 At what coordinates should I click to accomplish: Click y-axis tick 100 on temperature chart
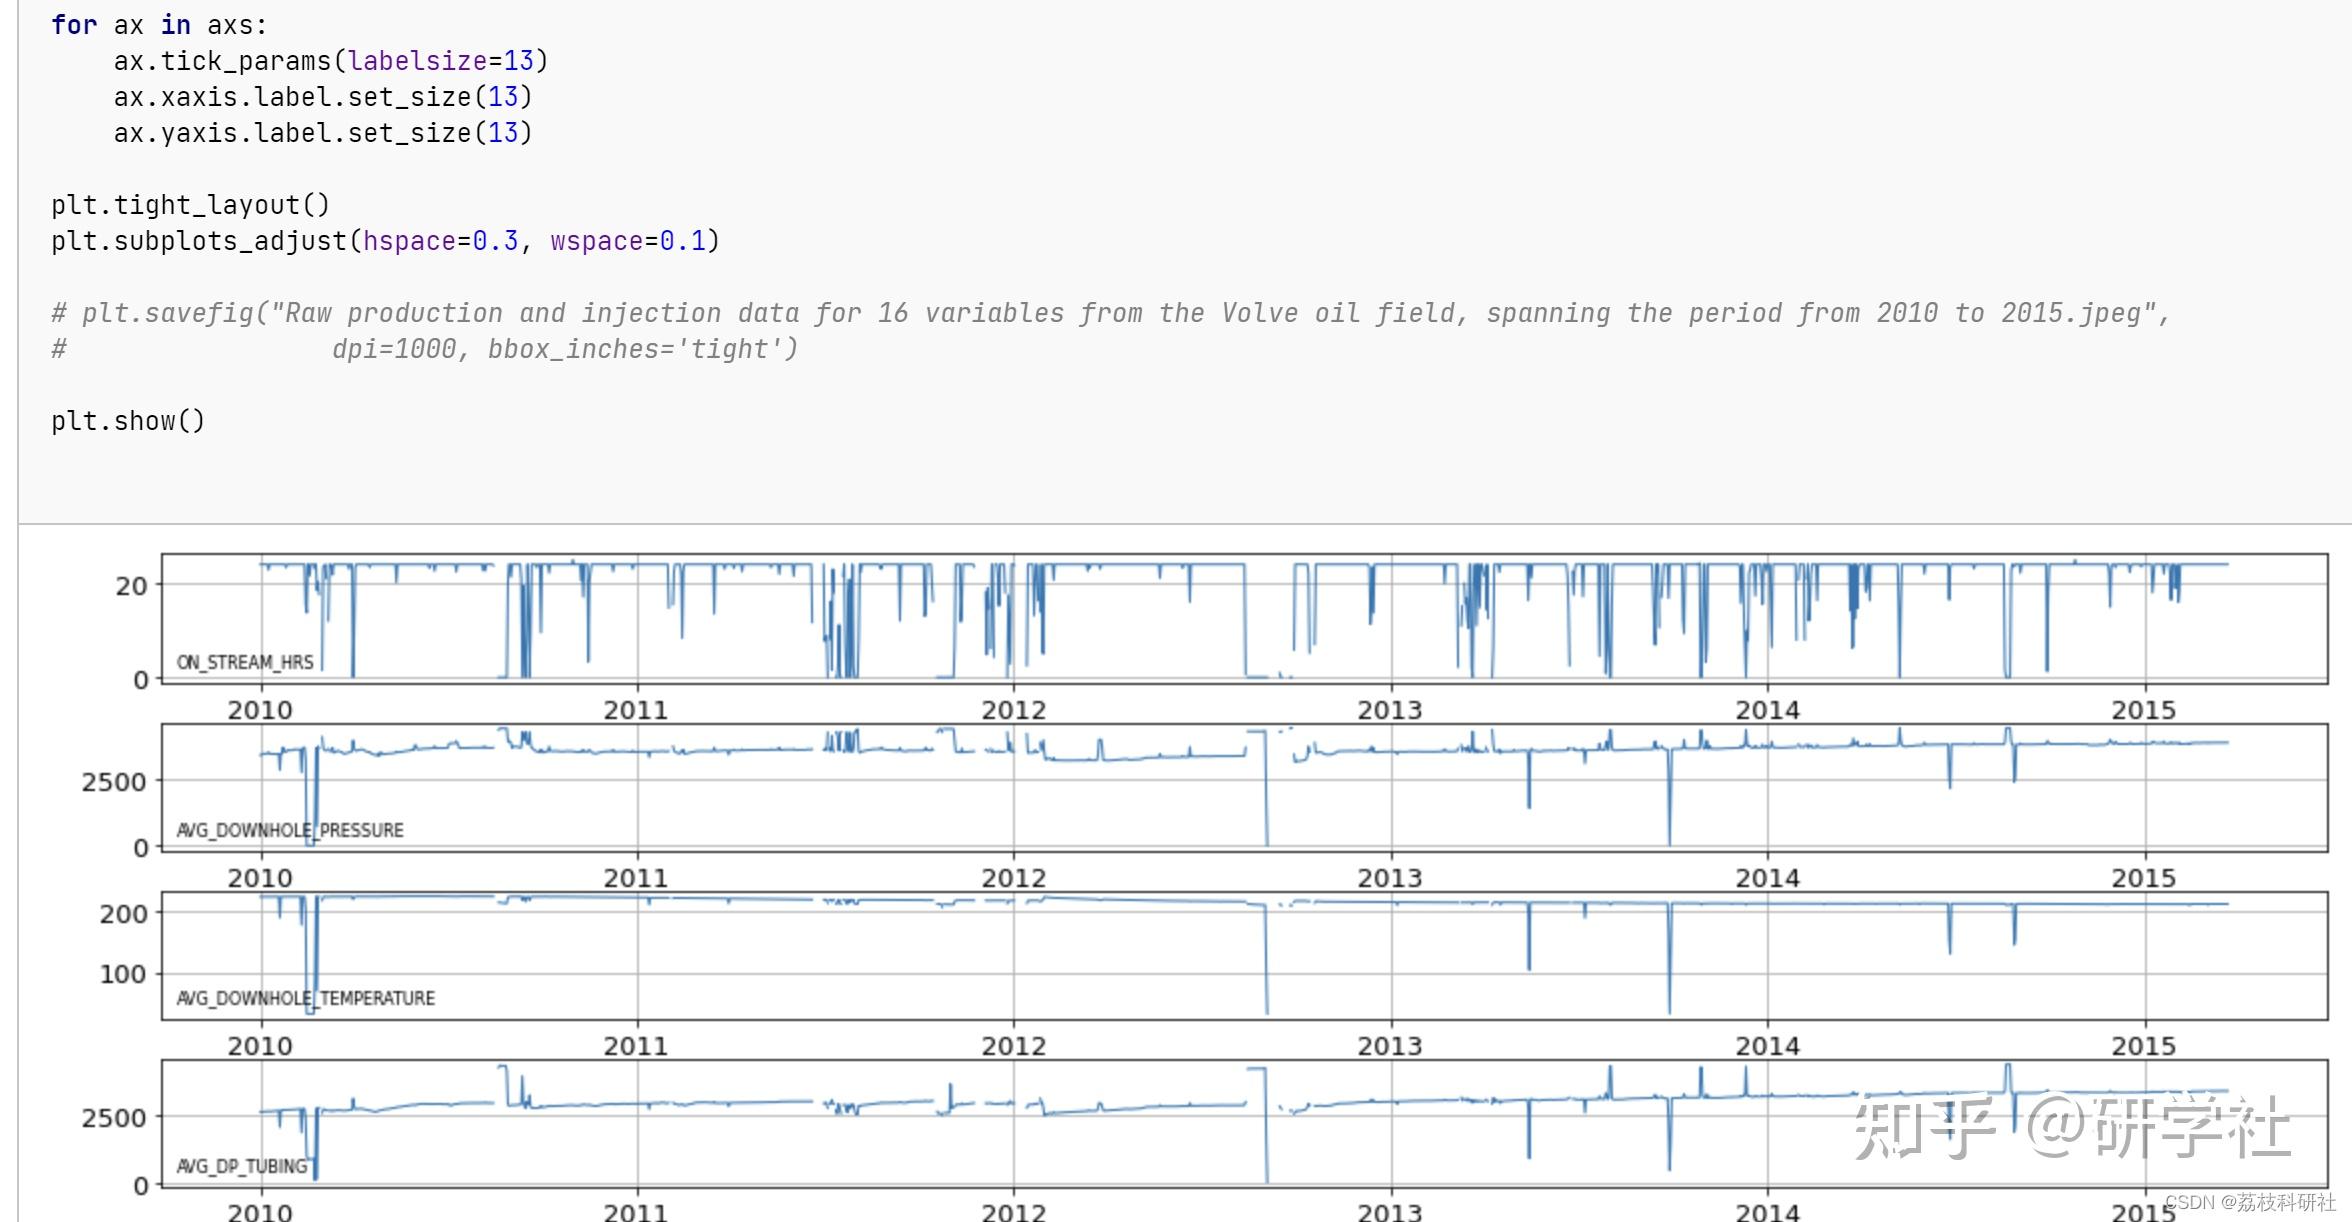(123, 974)
